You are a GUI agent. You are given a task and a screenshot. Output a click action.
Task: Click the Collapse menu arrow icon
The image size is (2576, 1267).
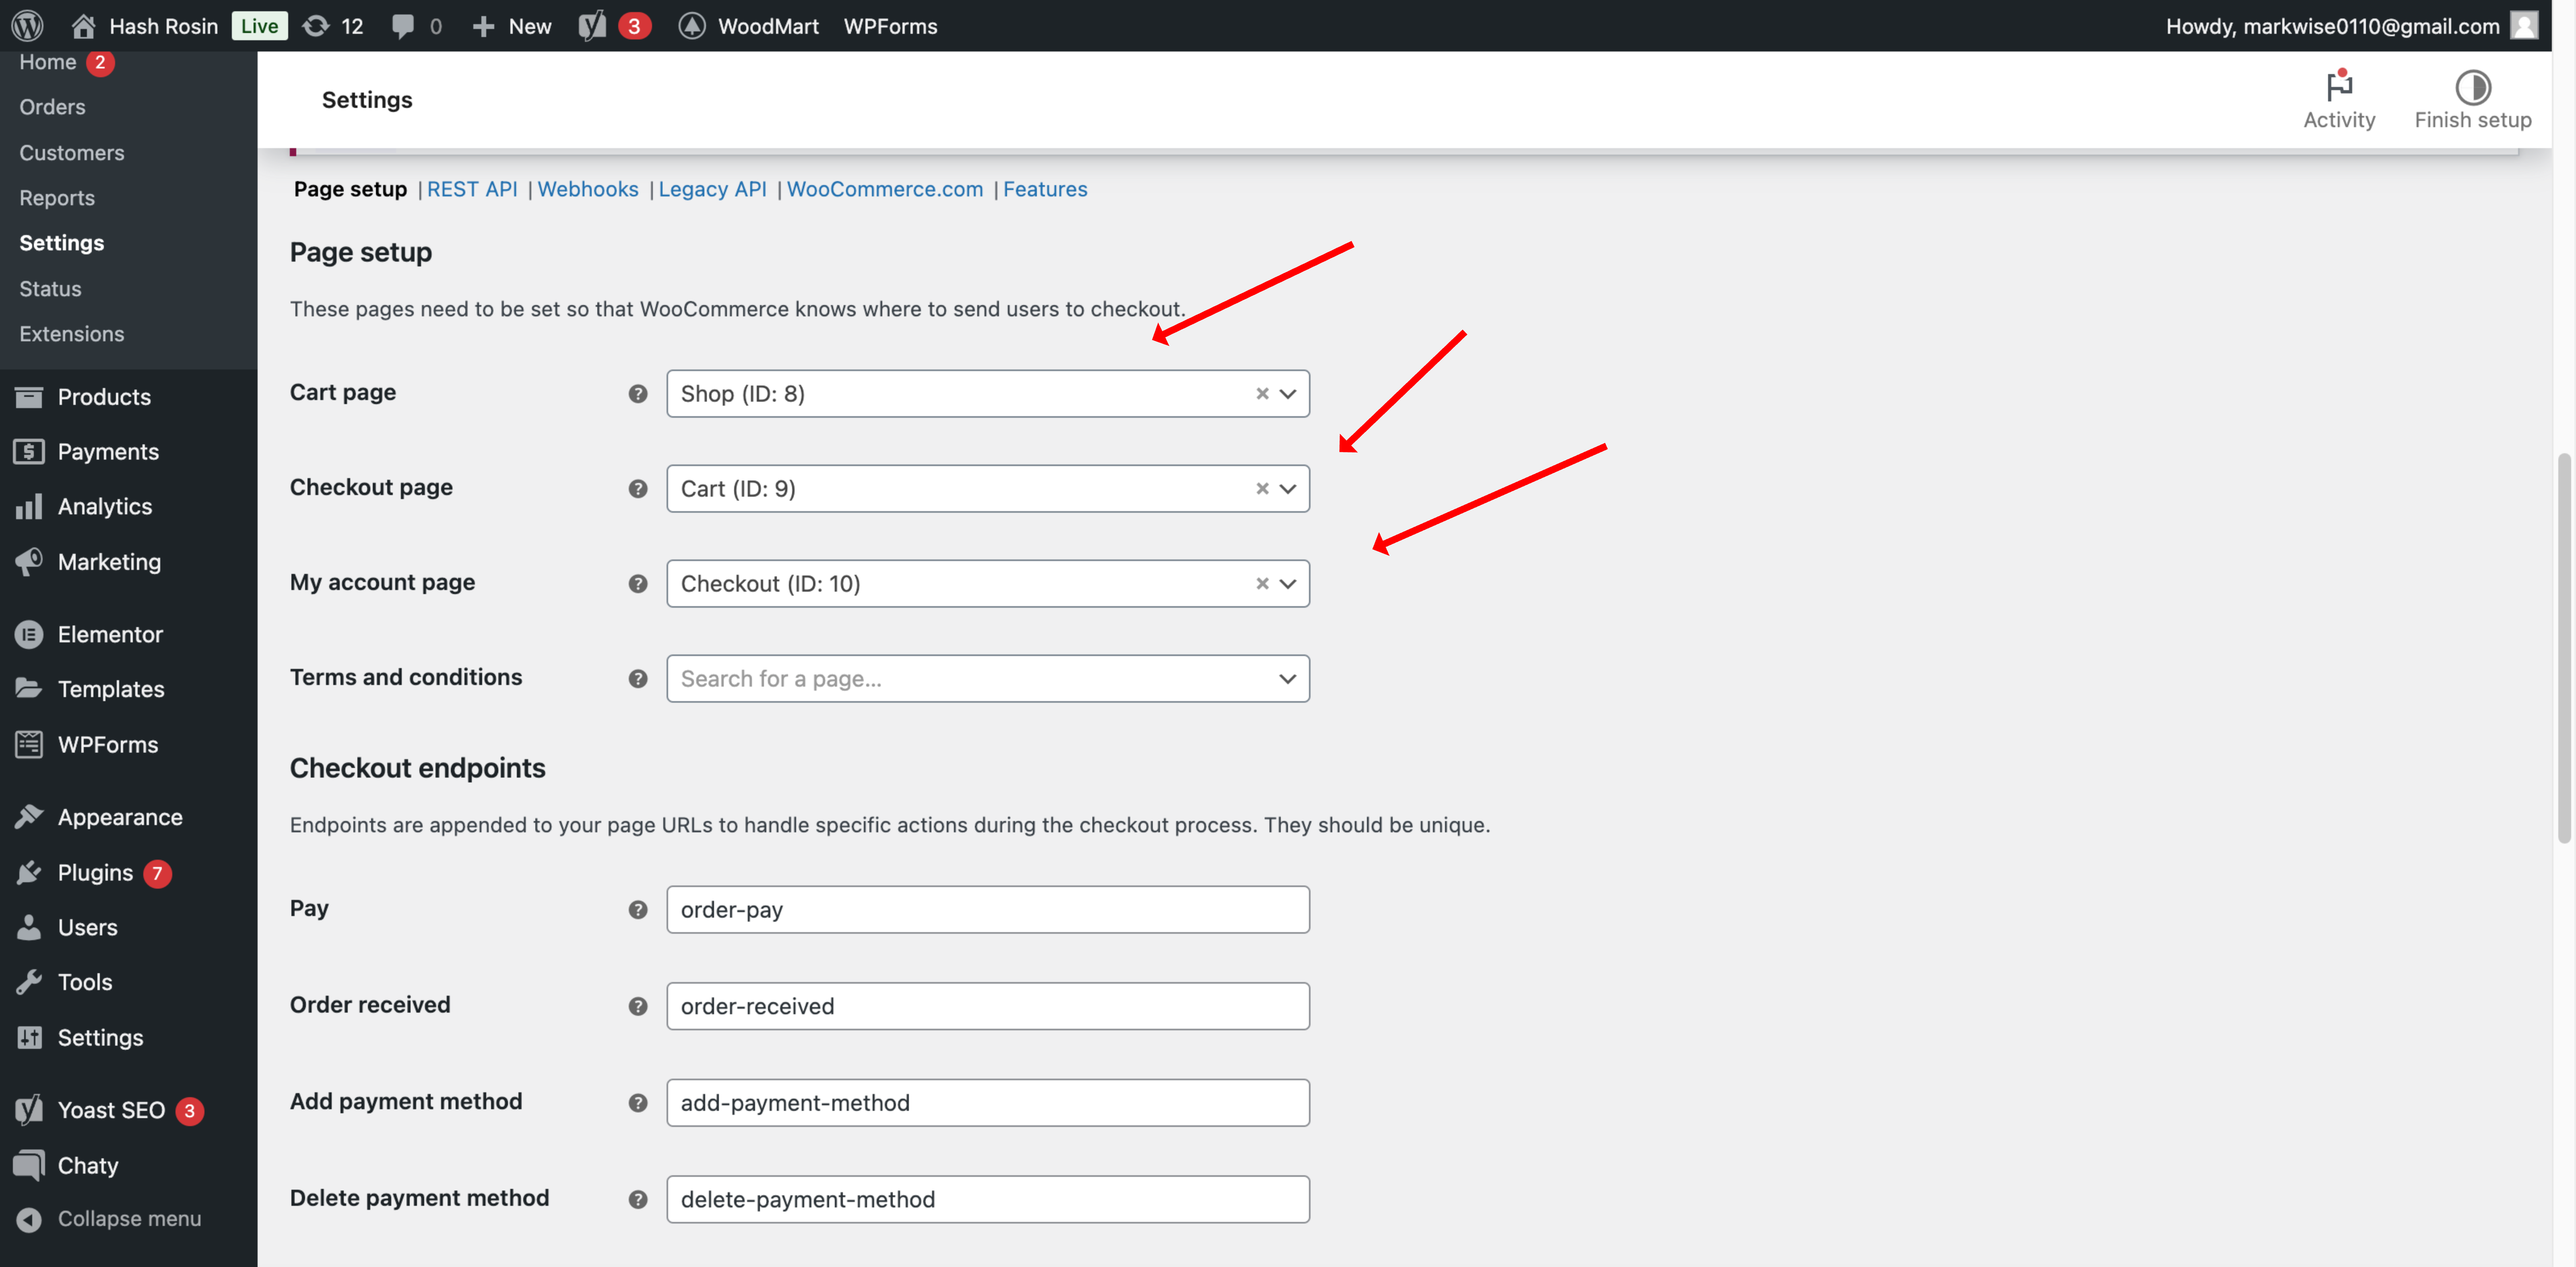click(x=29, y=1219)
